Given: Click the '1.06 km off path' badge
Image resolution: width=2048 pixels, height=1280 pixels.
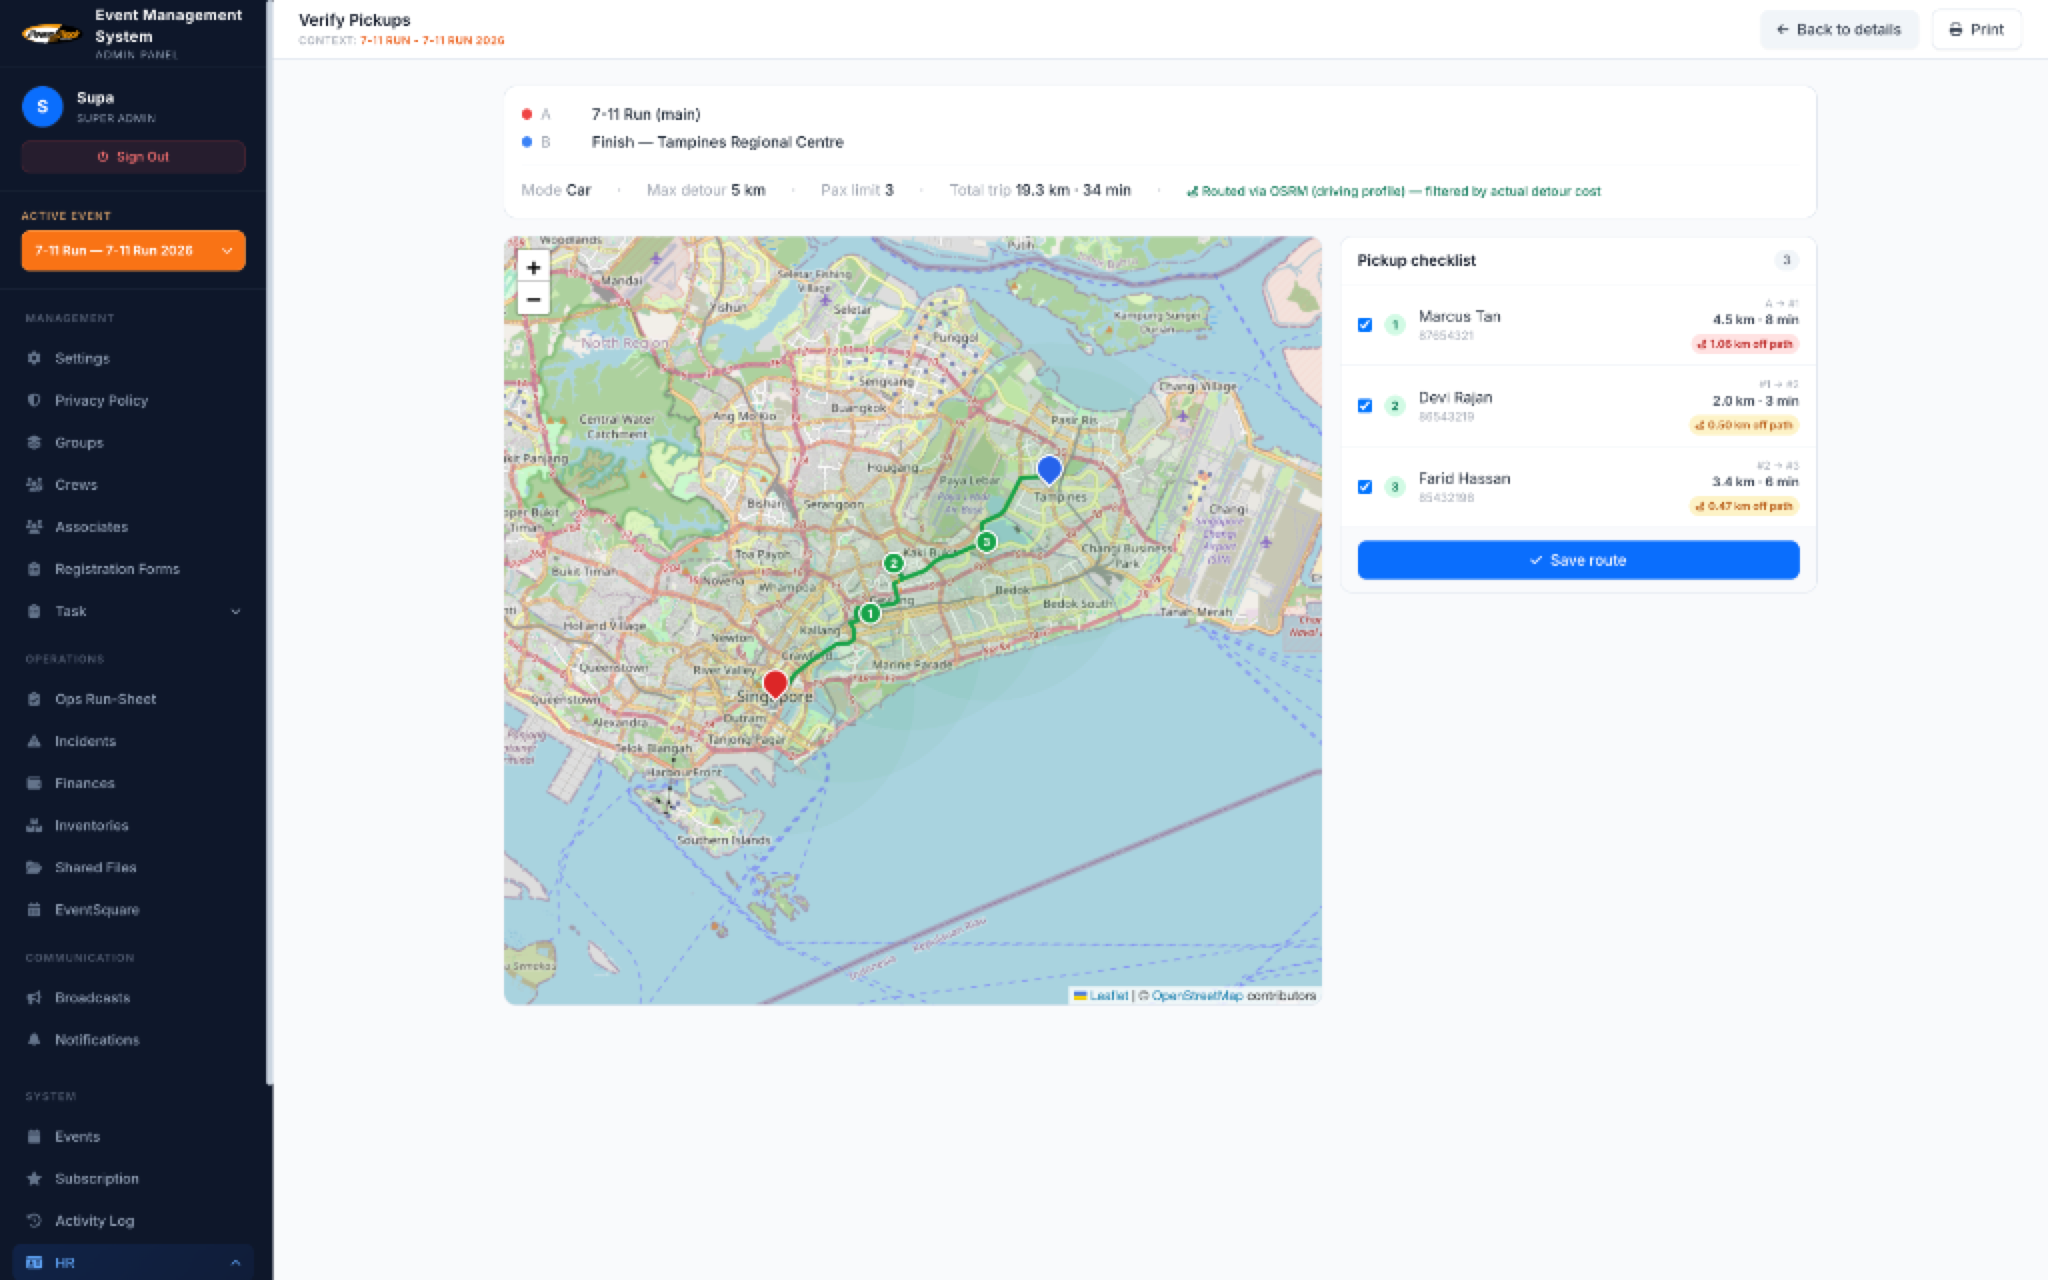Looking at the screenshot, I should (1745, 344).
